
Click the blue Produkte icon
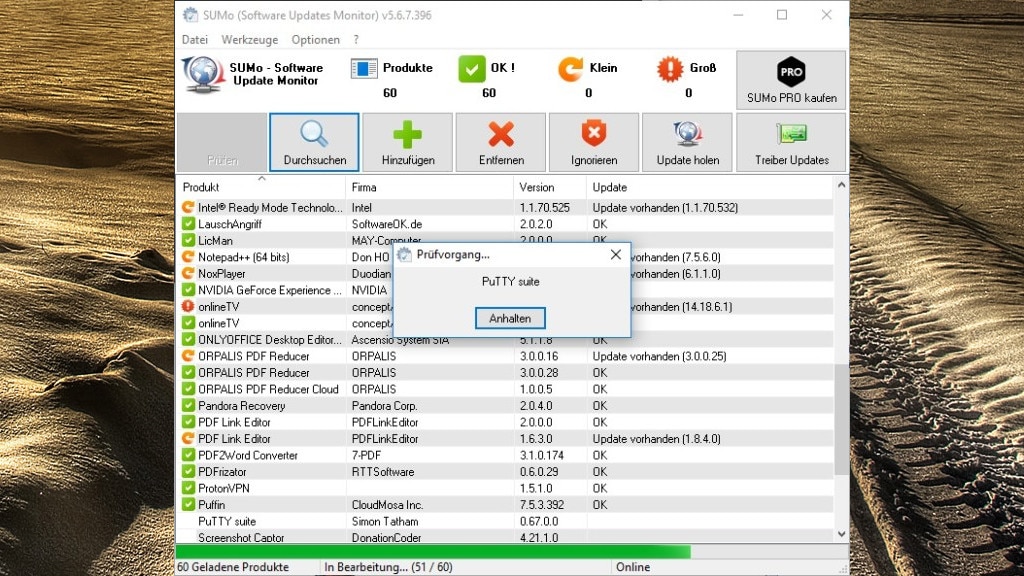tap(364, 68)
